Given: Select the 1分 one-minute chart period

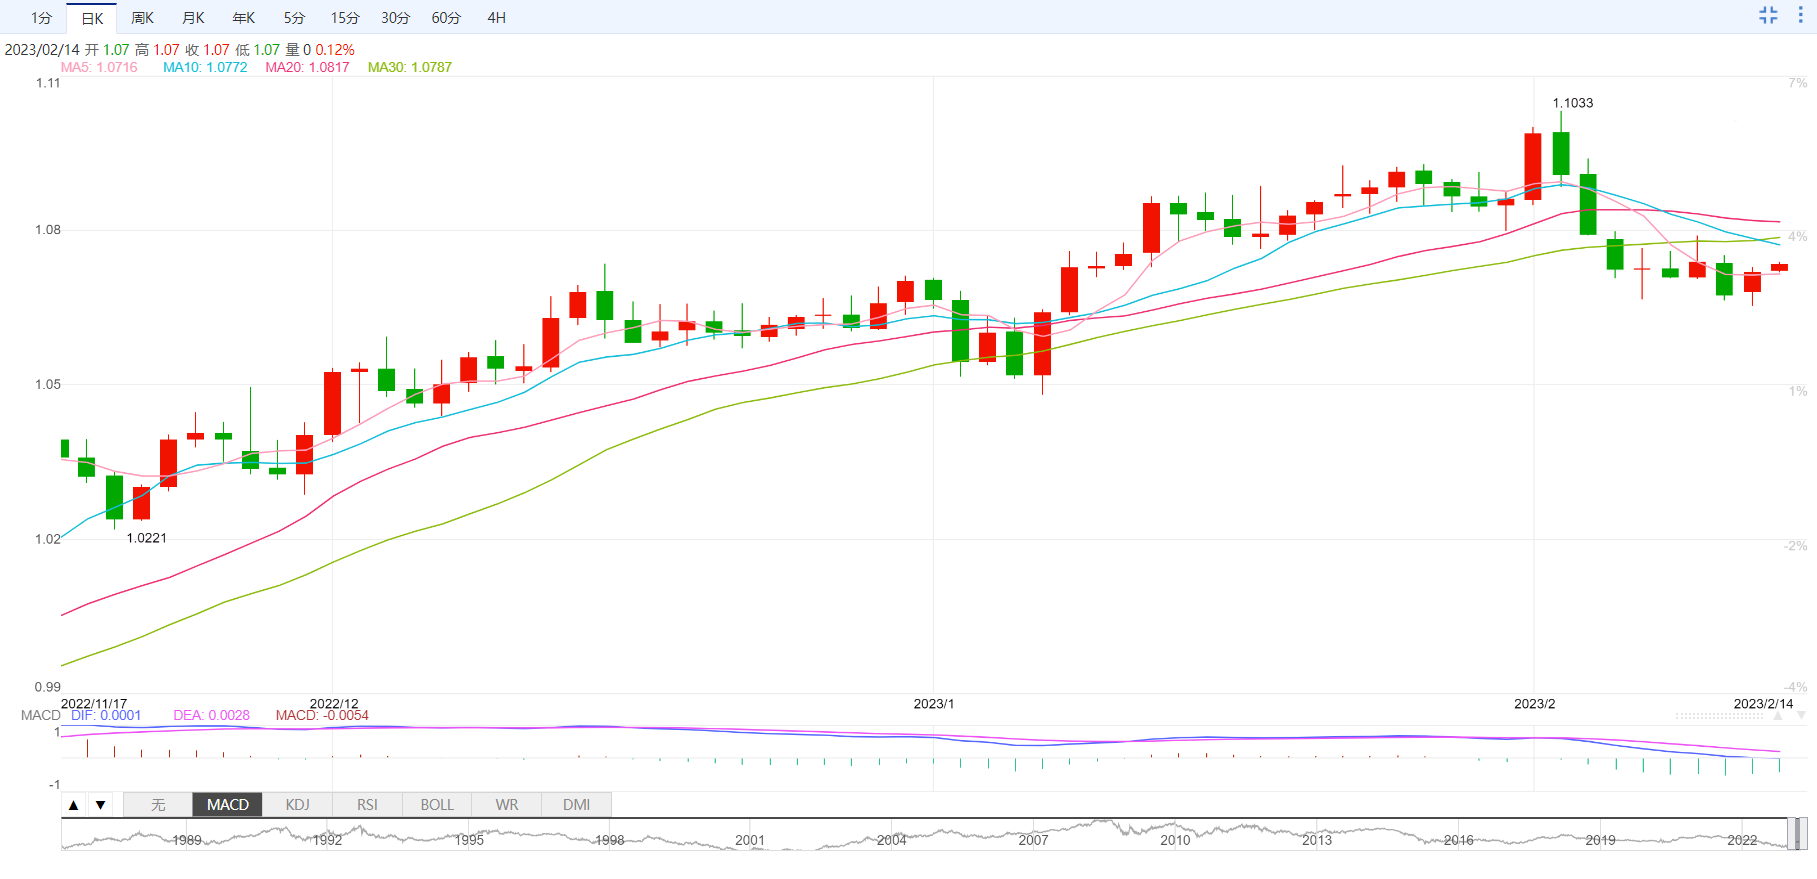Looking at the screenshot, I should [41, 18].
